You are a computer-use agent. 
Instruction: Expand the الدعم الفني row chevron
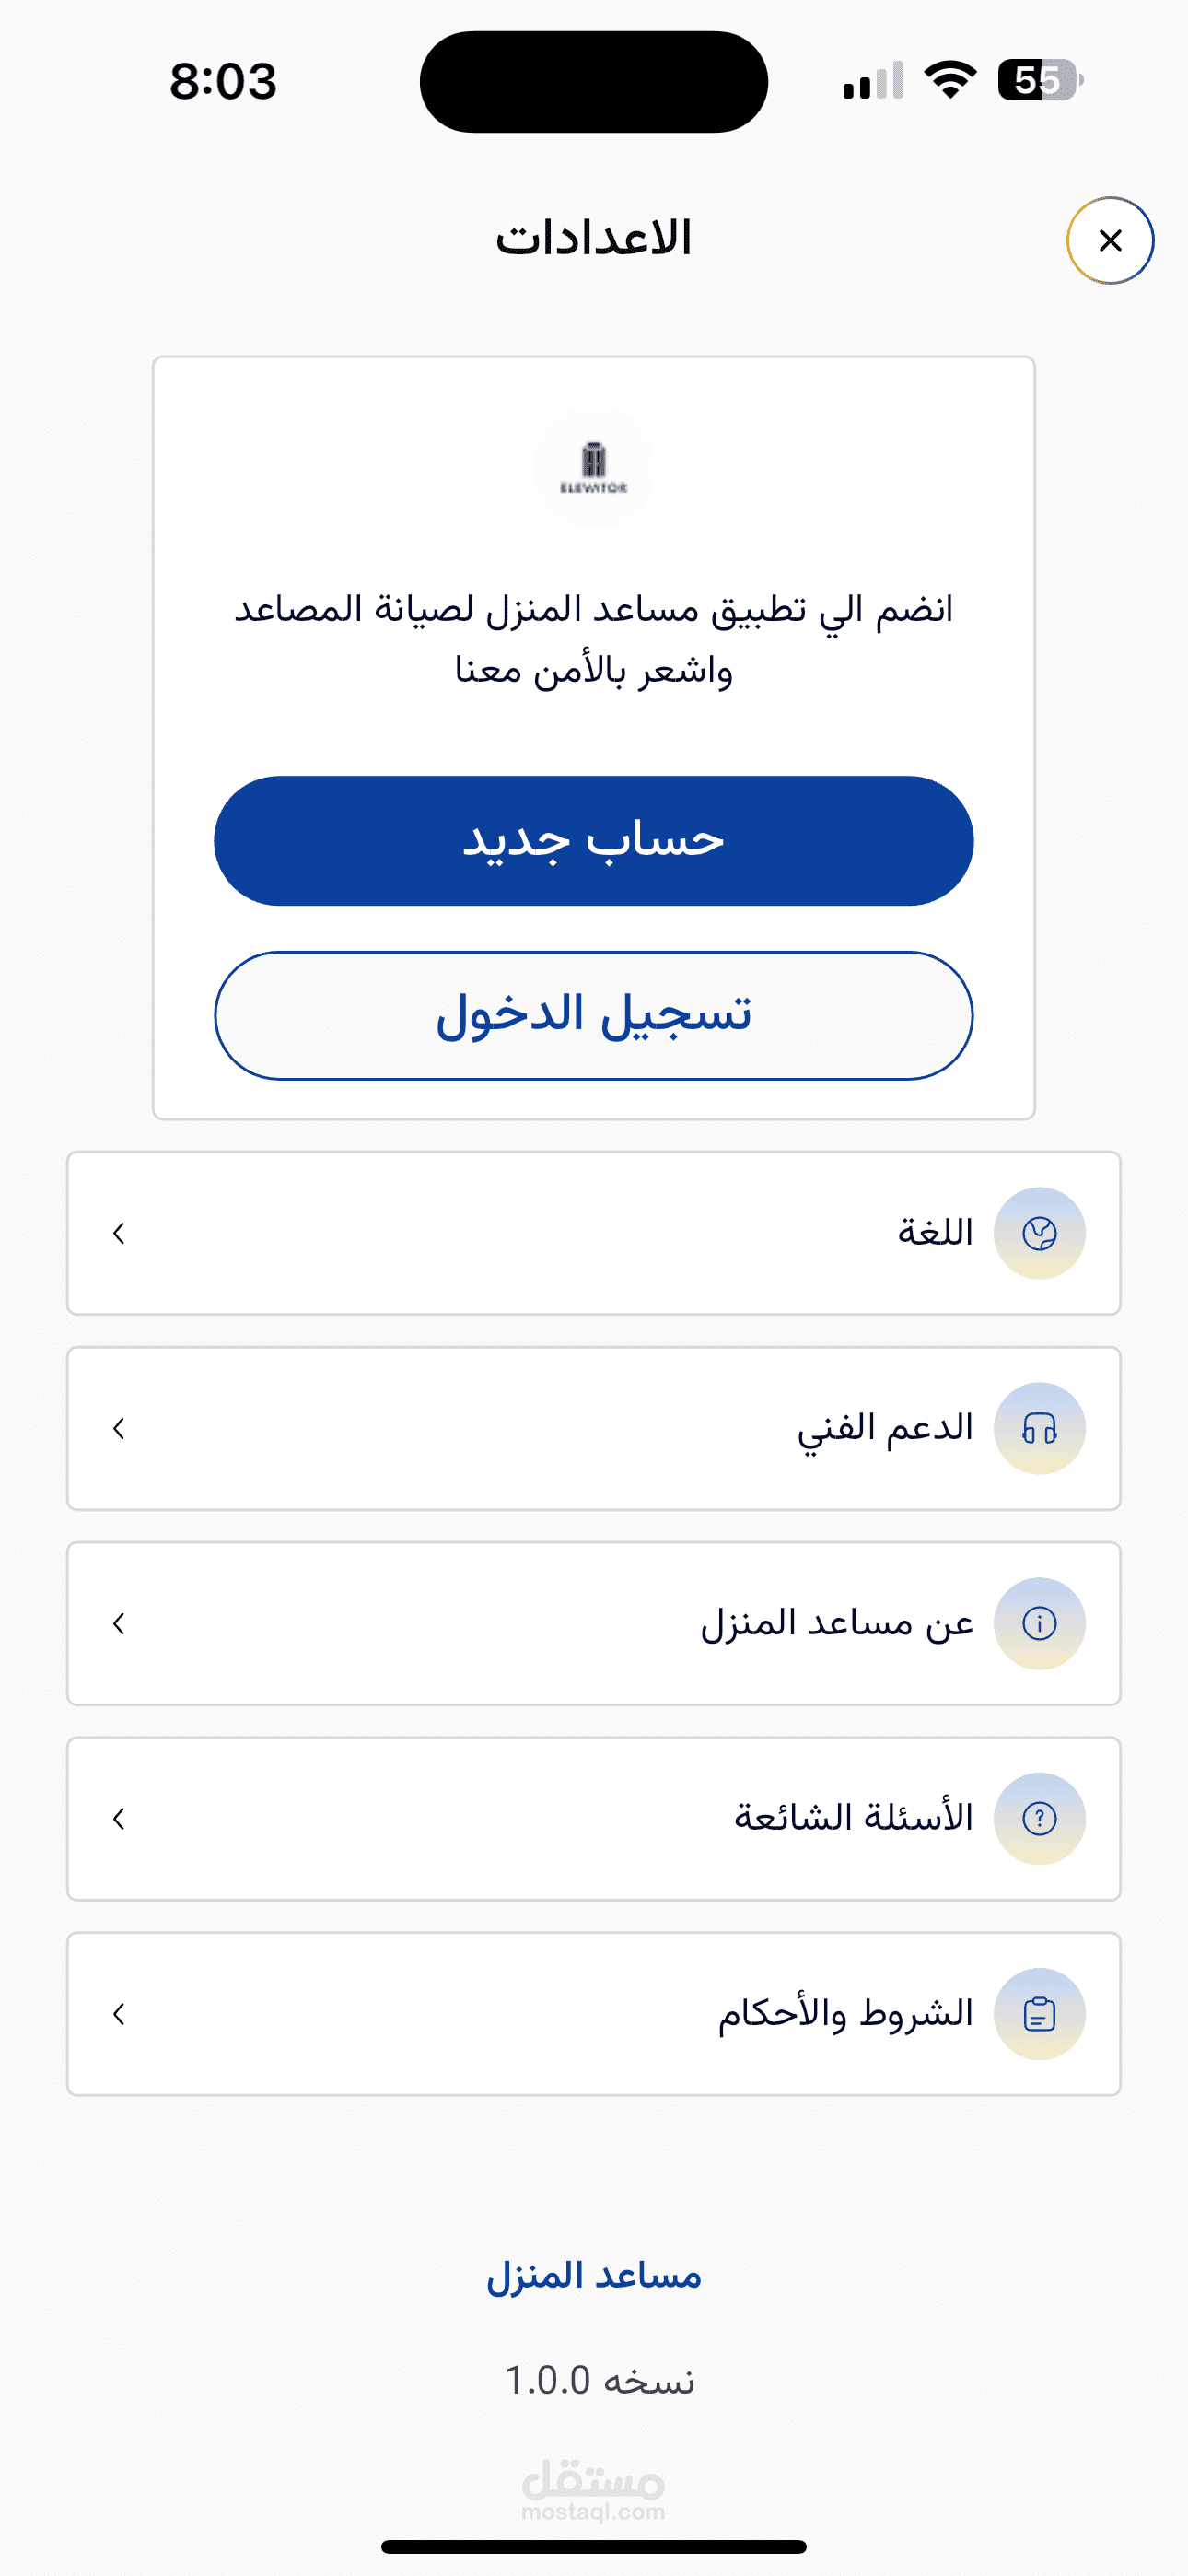[119, 1428]
